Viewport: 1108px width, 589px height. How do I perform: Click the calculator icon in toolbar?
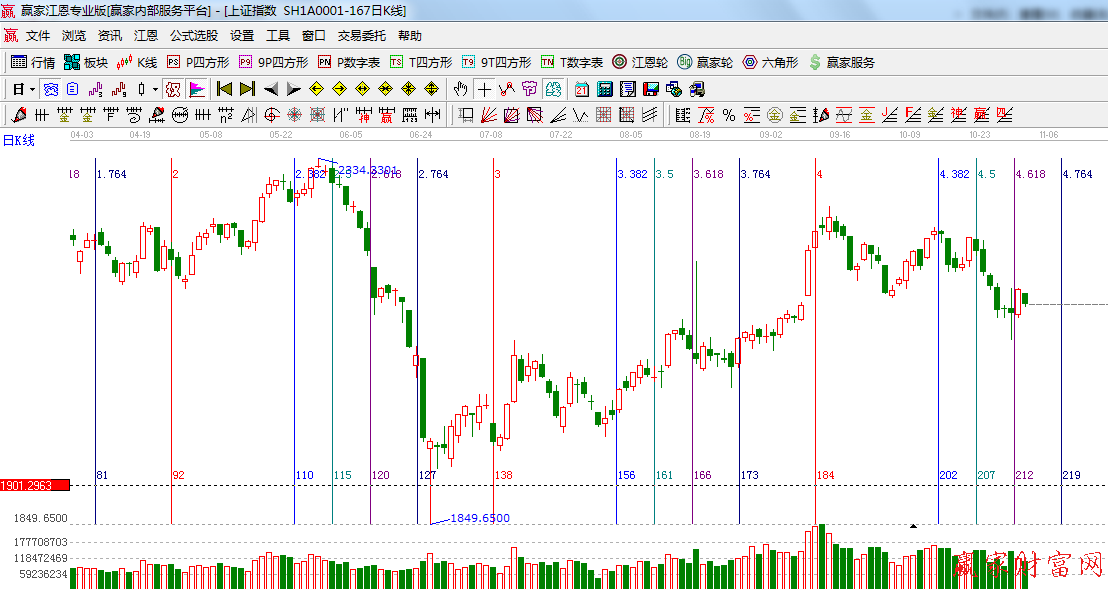(x=604, y=89)
